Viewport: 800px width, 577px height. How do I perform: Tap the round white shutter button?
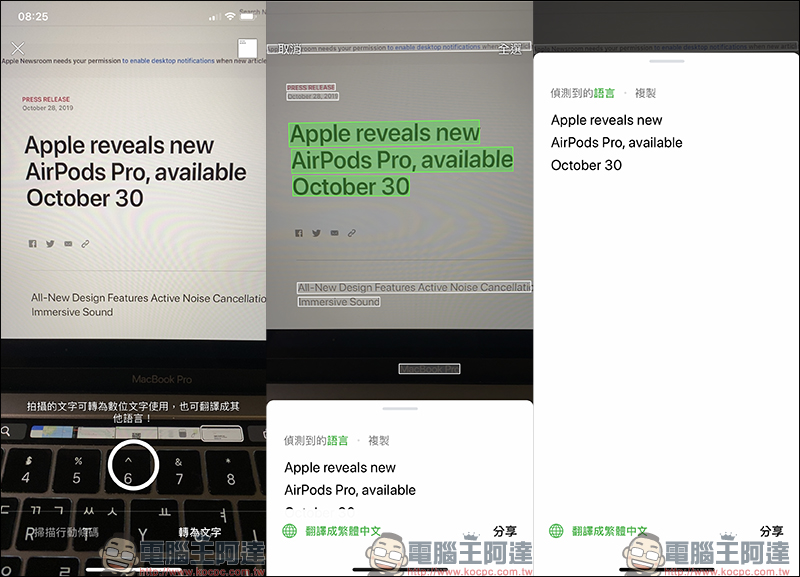pos(133,465)
